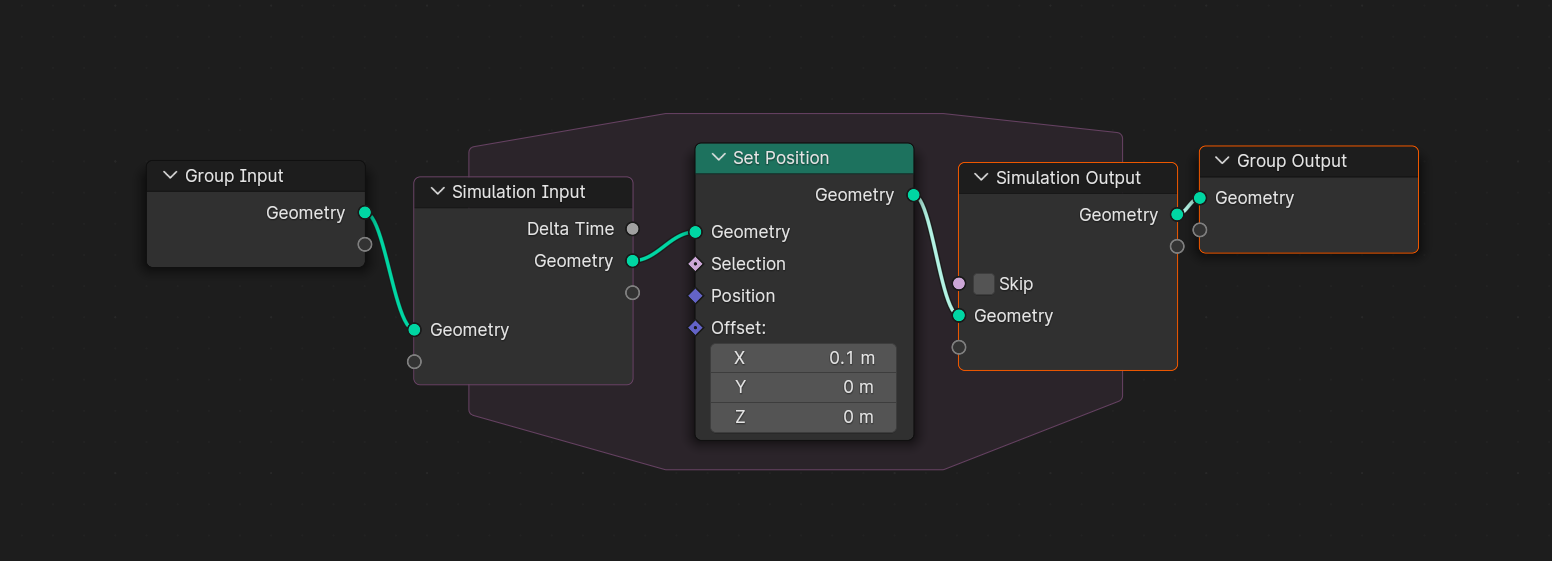Click empty socket on Group Output
This screenshot has height=561, width=1552.
click(1200, 230)
